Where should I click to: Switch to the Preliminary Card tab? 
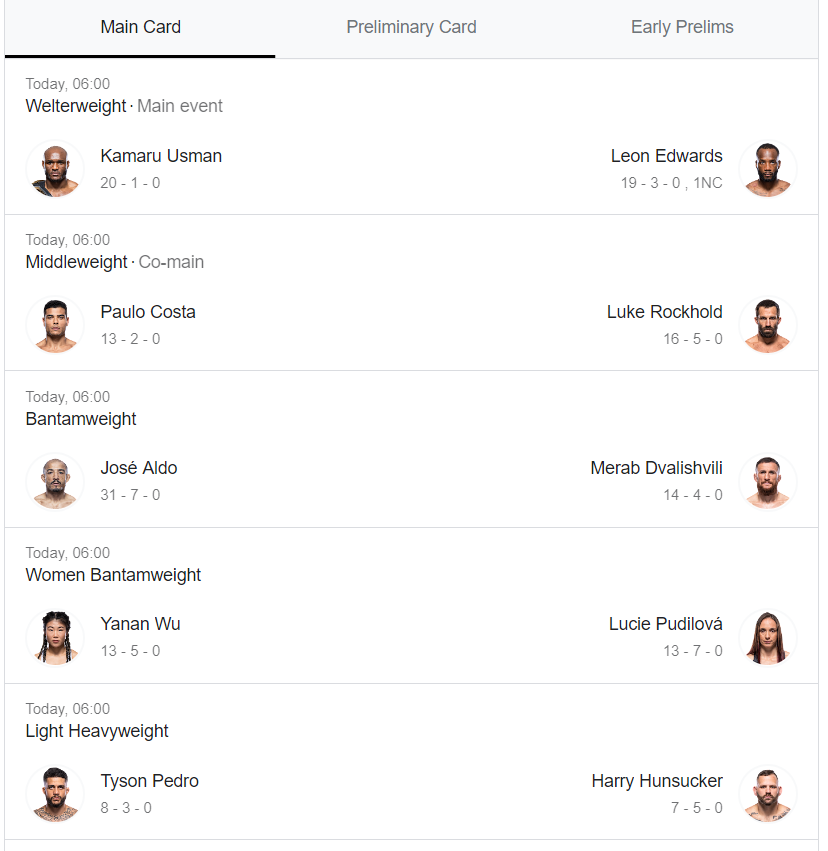click(411, 27)
